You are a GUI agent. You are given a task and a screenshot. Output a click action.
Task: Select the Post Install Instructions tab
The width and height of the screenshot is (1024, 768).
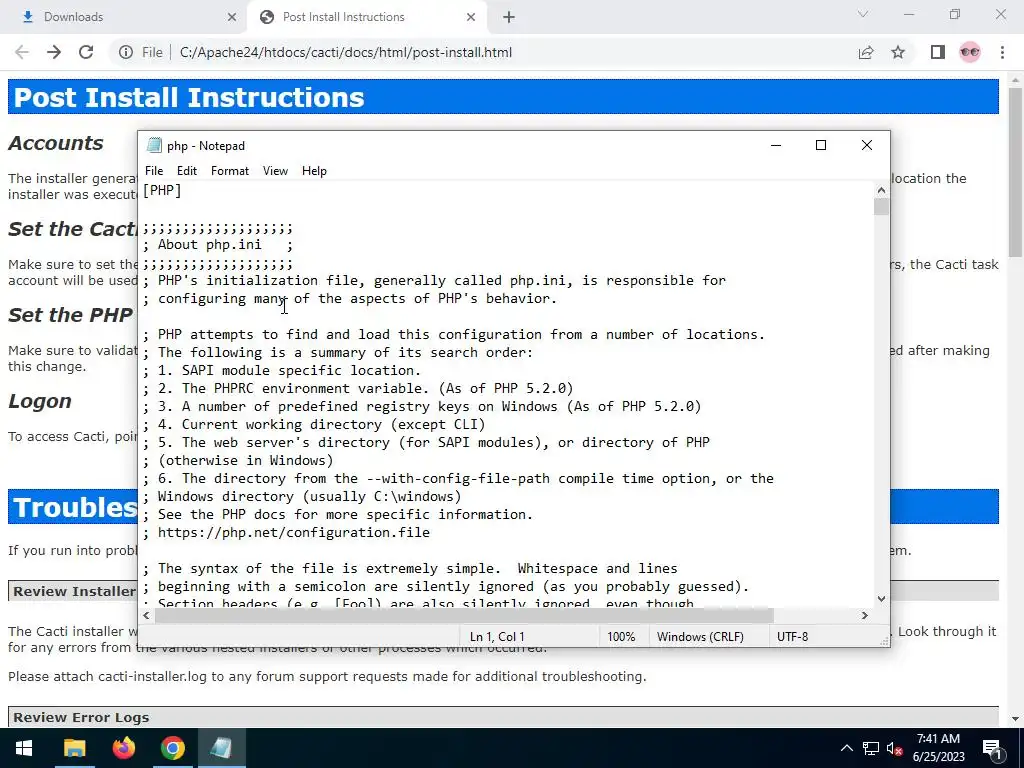coord(367,17)
